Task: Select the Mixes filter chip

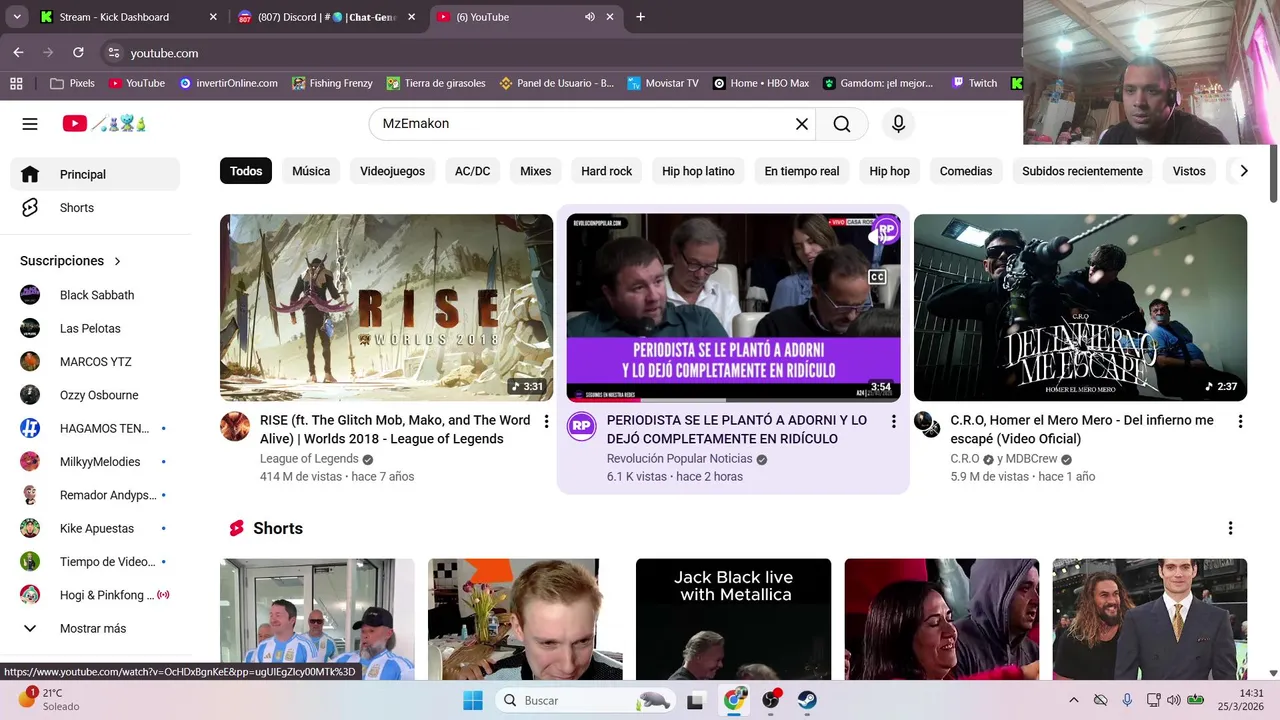Action: point(535,171)
